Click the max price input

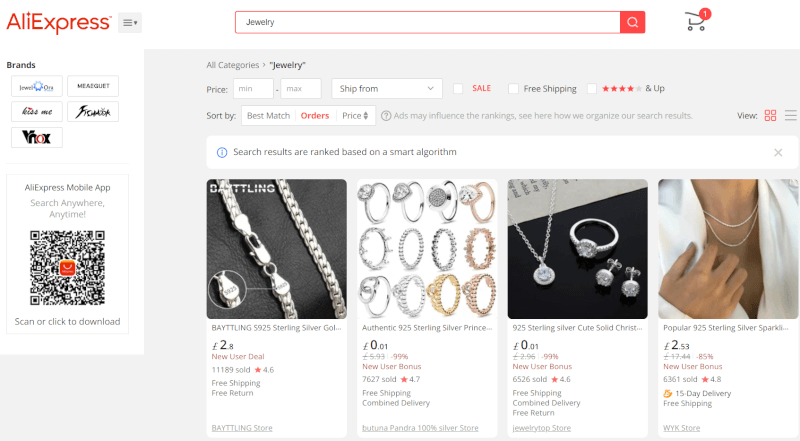[x=301, y=88]
